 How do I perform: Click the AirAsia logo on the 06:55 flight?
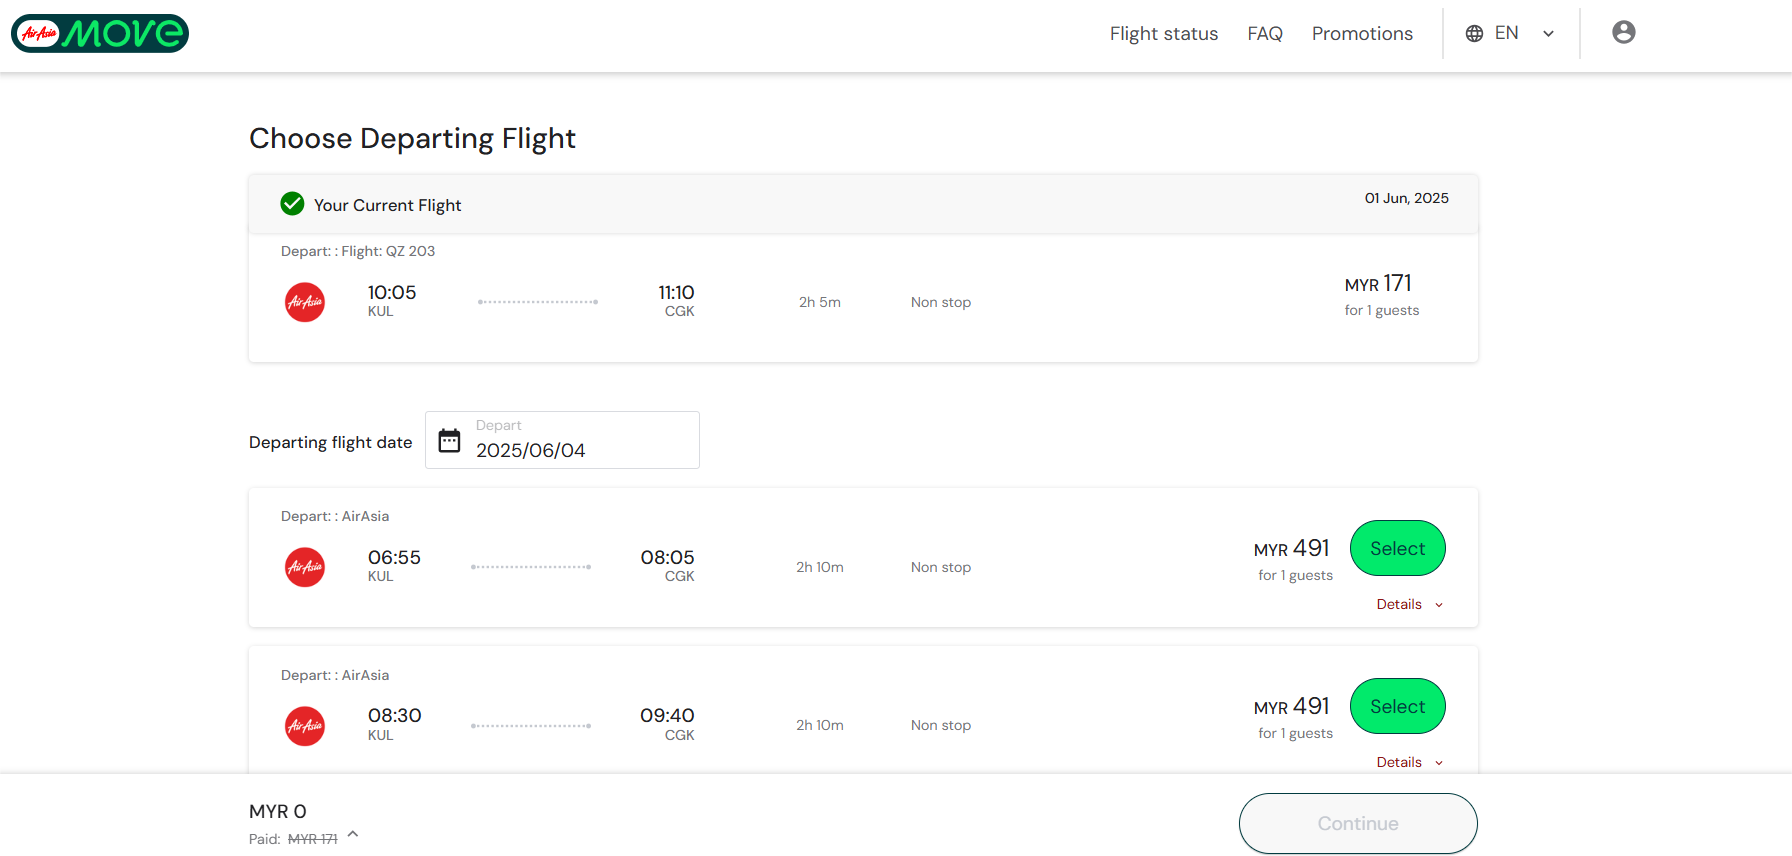[305, 567]
